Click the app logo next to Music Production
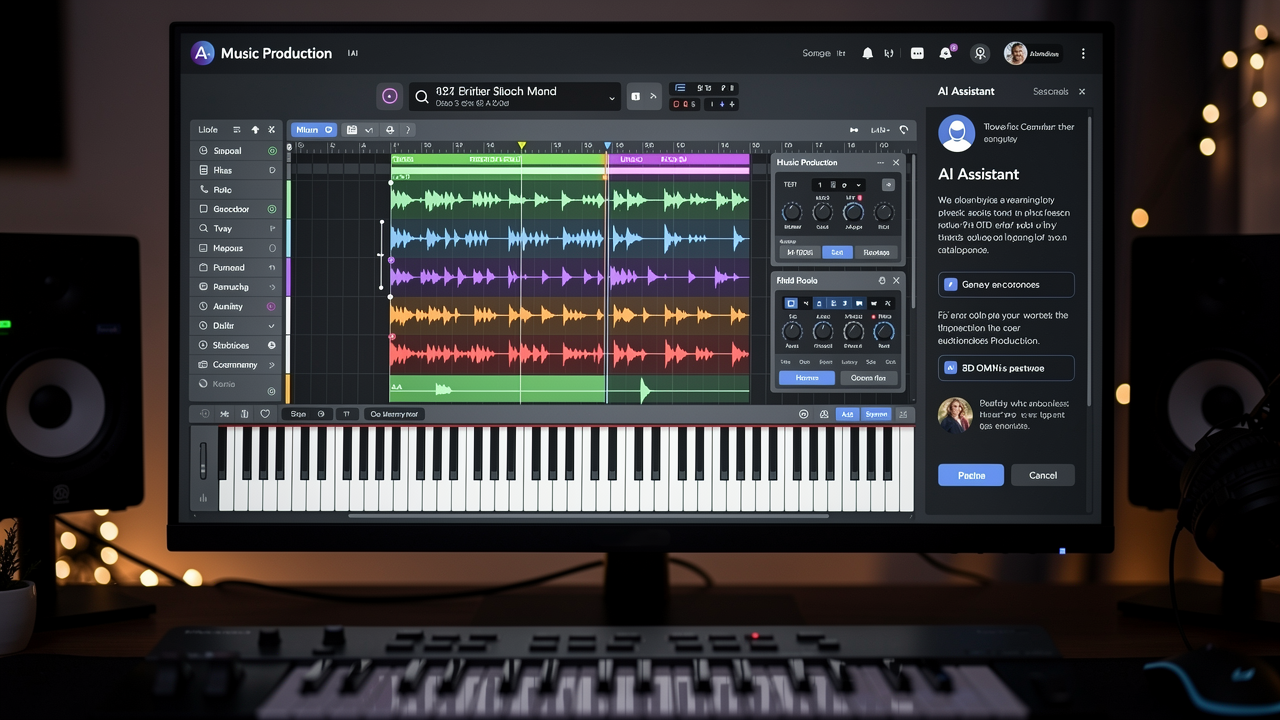 tap(202, 53)
